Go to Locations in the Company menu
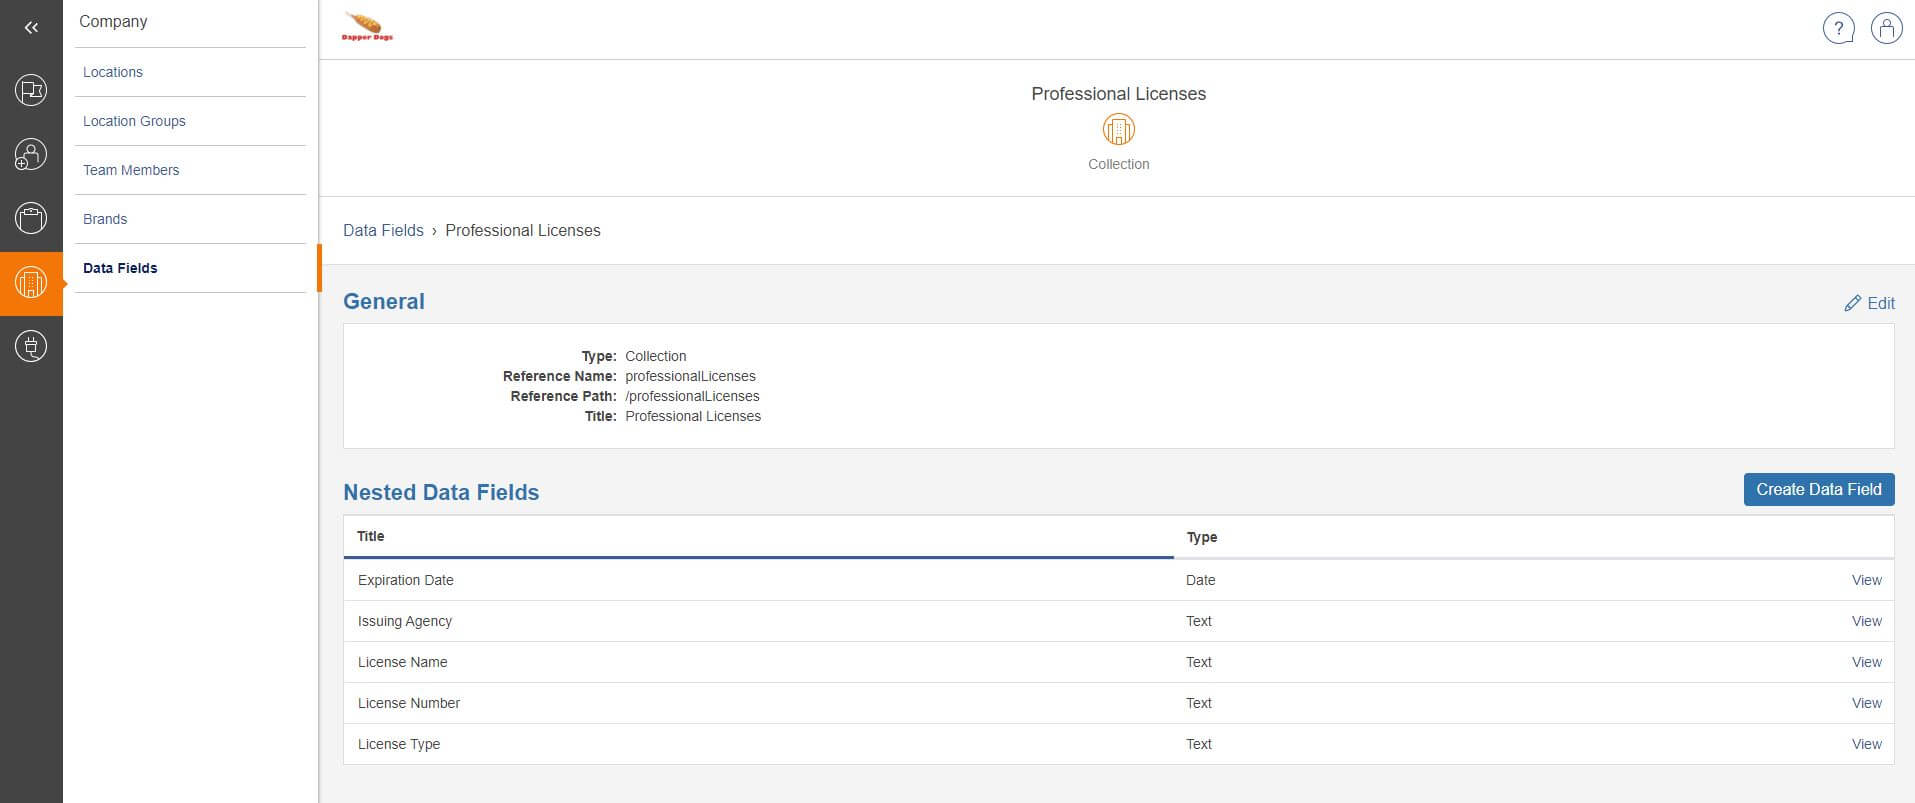 click(113, 72)
